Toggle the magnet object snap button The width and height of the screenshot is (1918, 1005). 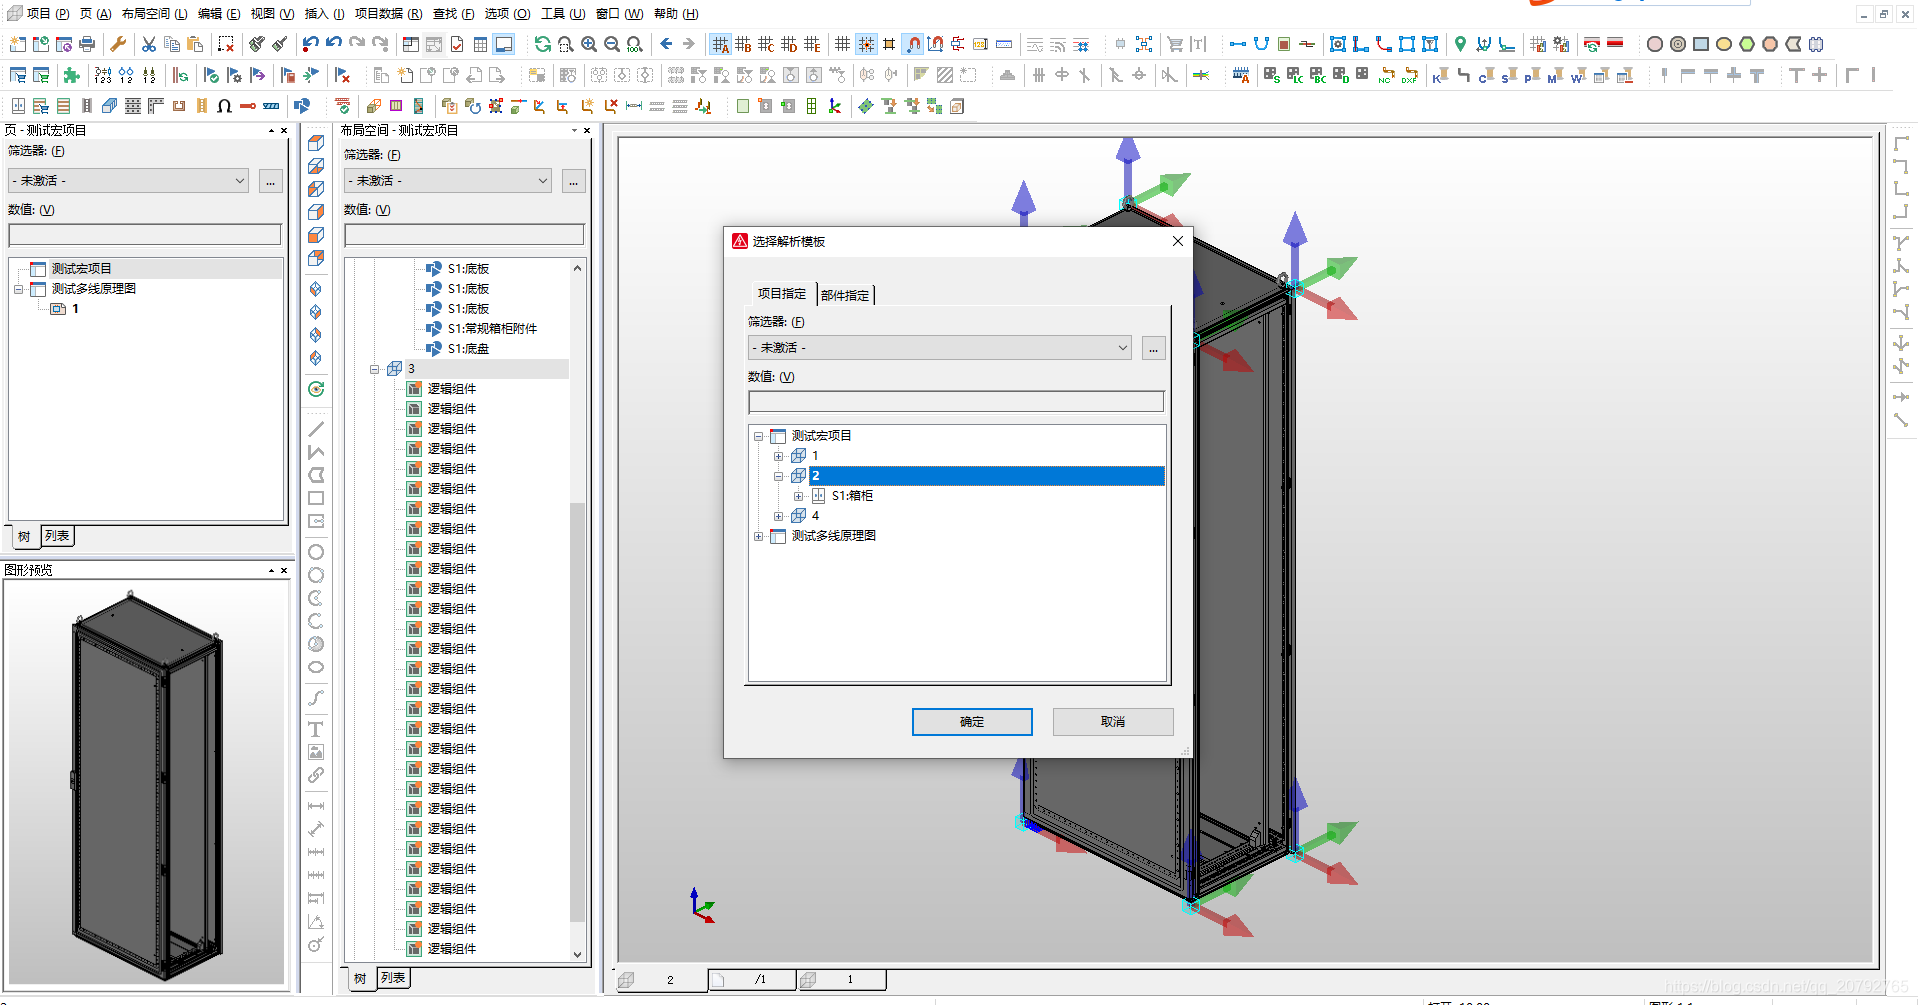(913, 44)
